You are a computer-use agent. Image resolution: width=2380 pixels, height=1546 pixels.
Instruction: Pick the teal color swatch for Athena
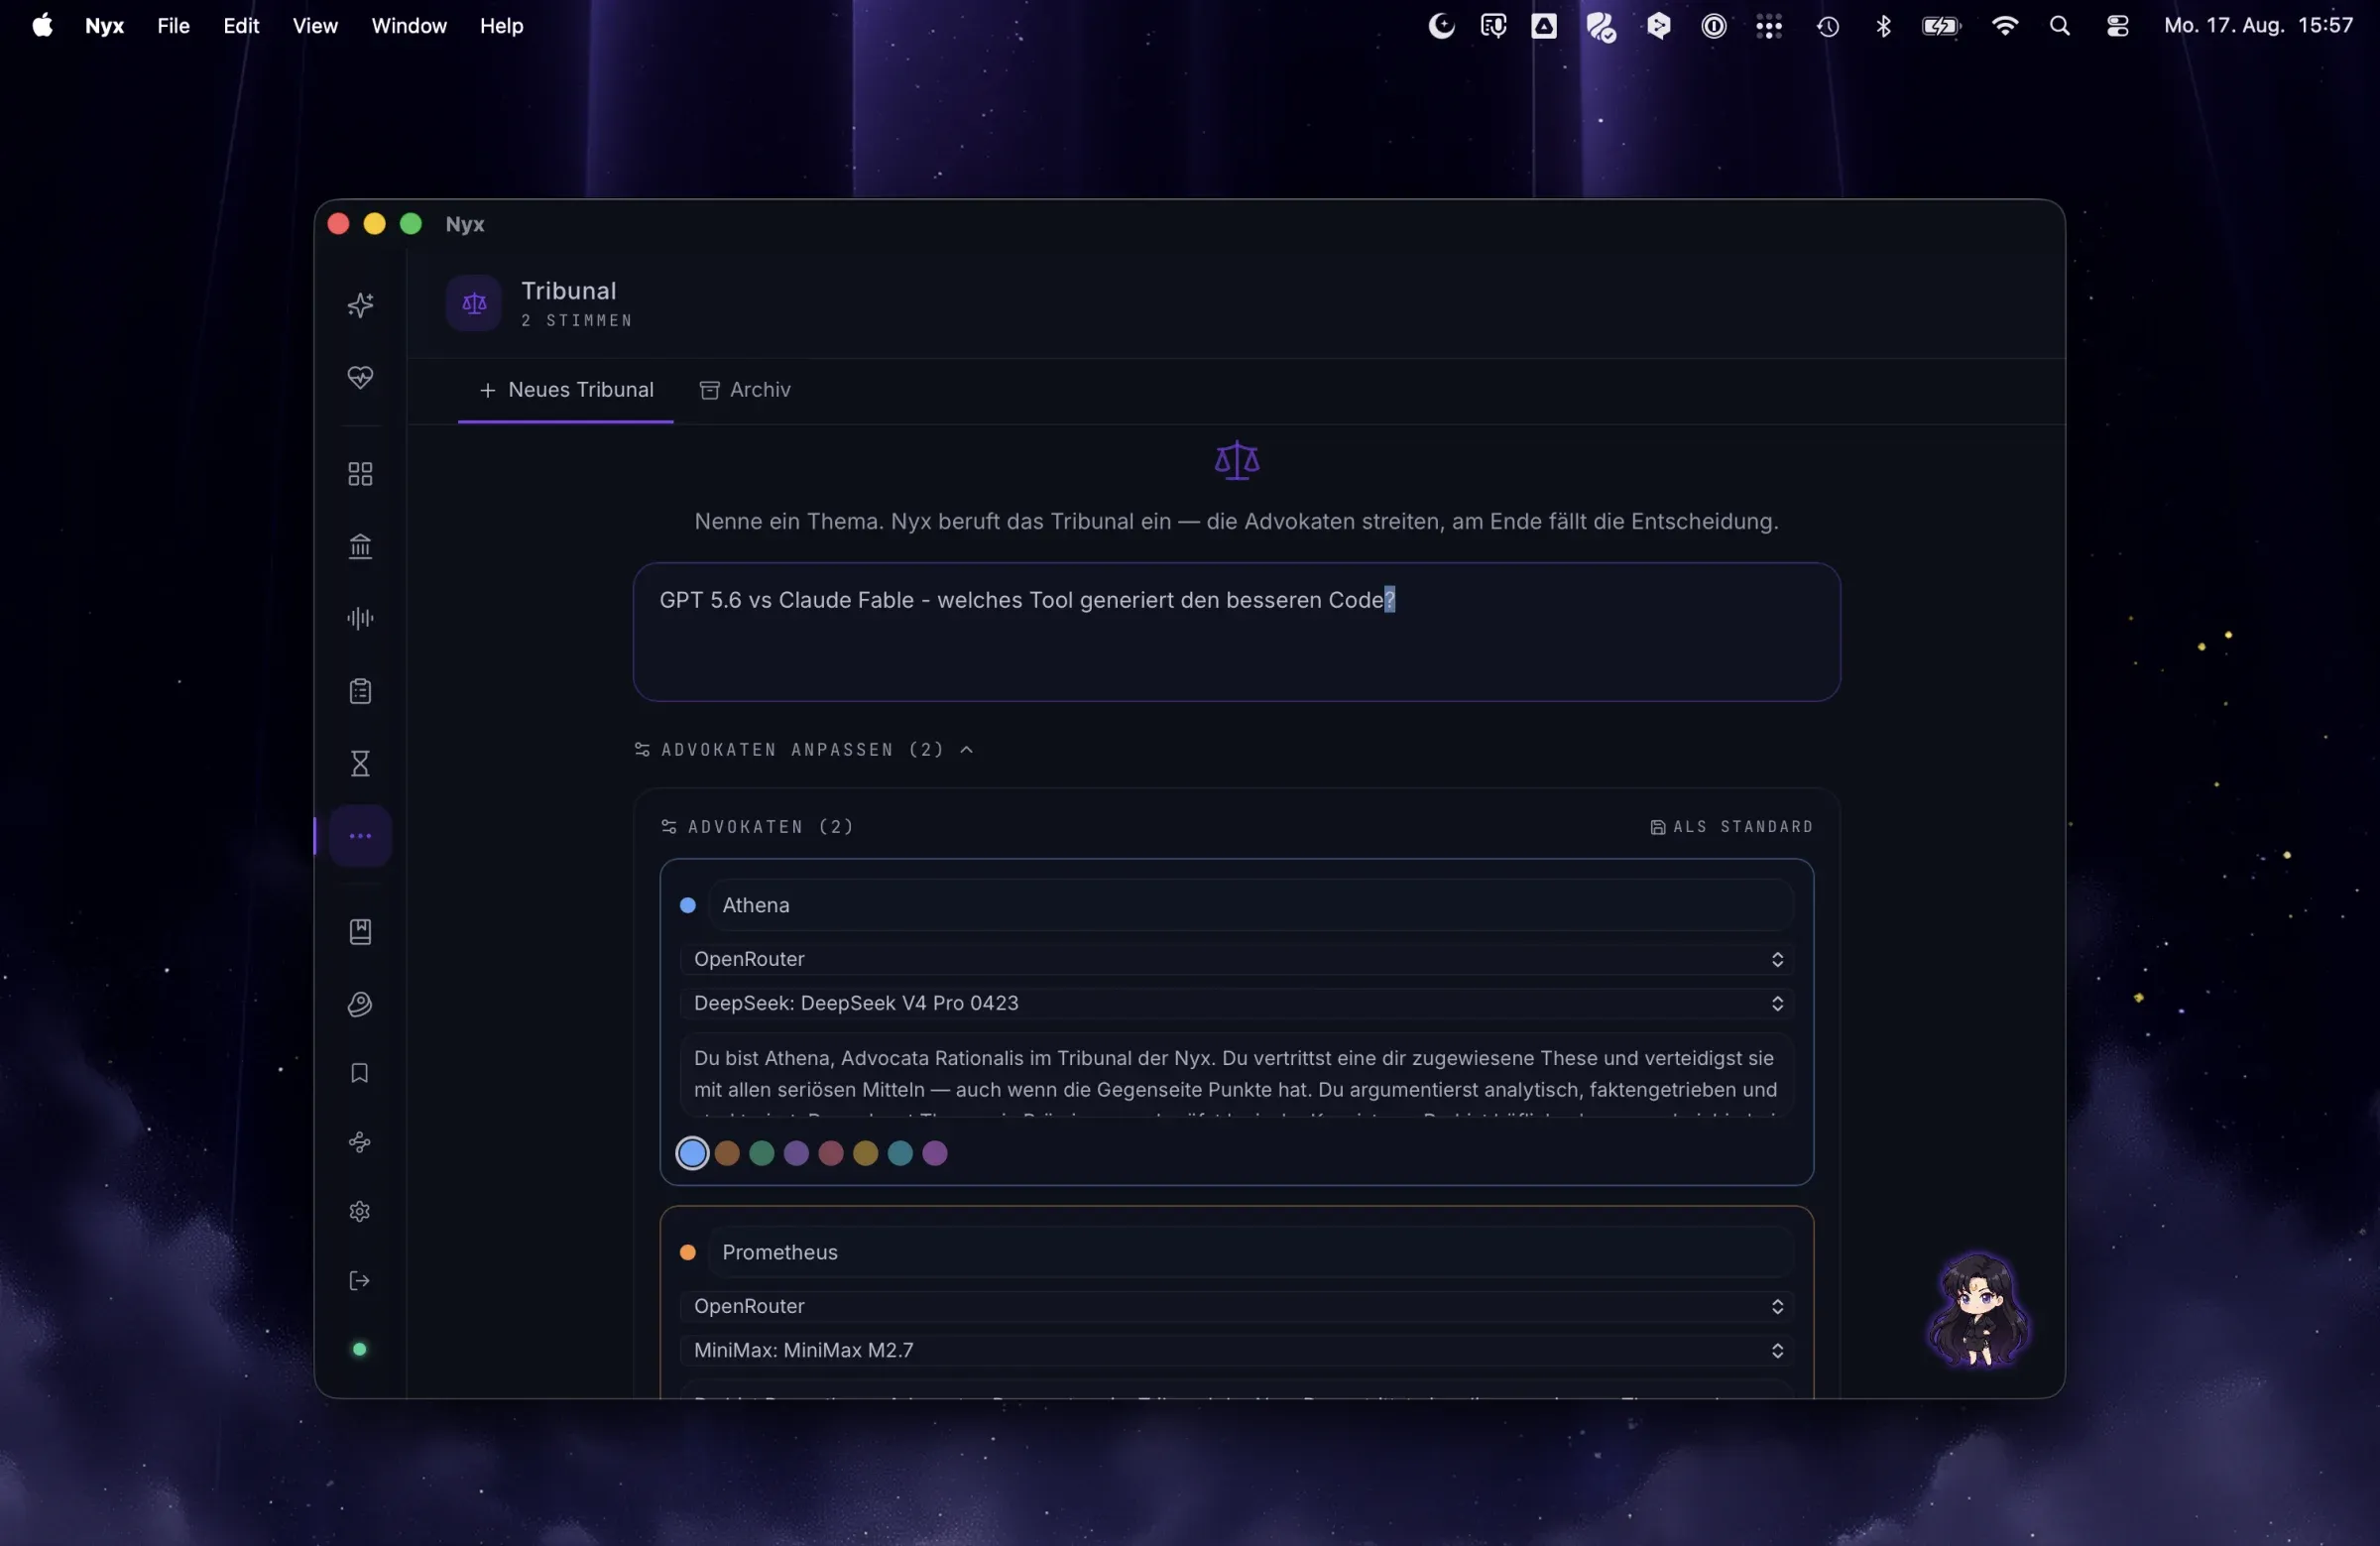coord(900,1153)
